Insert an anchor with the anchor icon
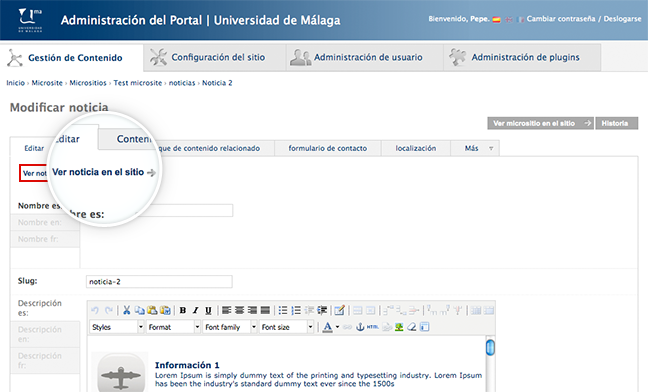This screenshot has height=392, width=648. click(x=360, y=327)
